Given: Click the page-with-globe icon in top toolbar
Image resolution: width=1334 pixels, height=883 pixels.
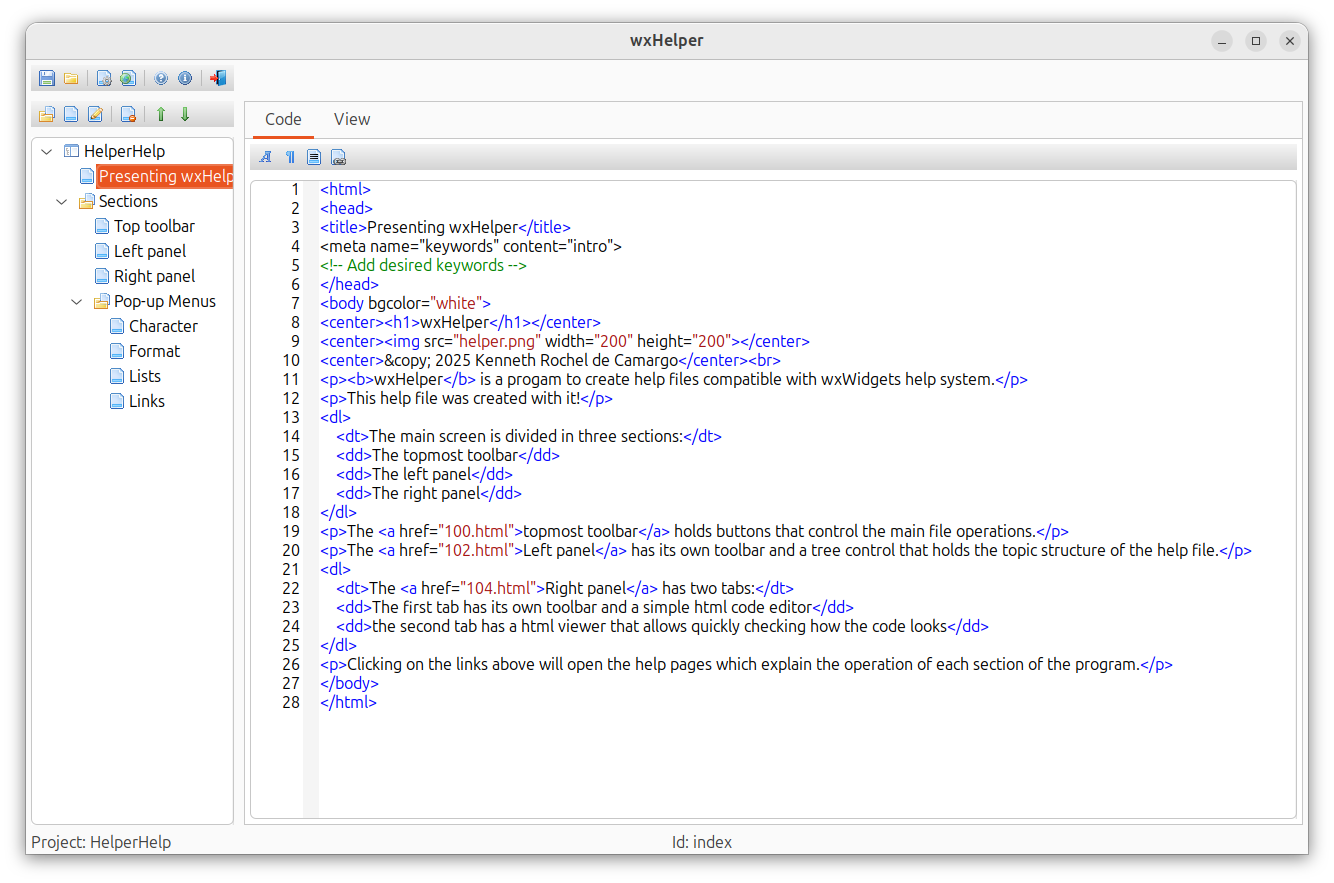Looking at the screenshot, I should click(128, 78).
